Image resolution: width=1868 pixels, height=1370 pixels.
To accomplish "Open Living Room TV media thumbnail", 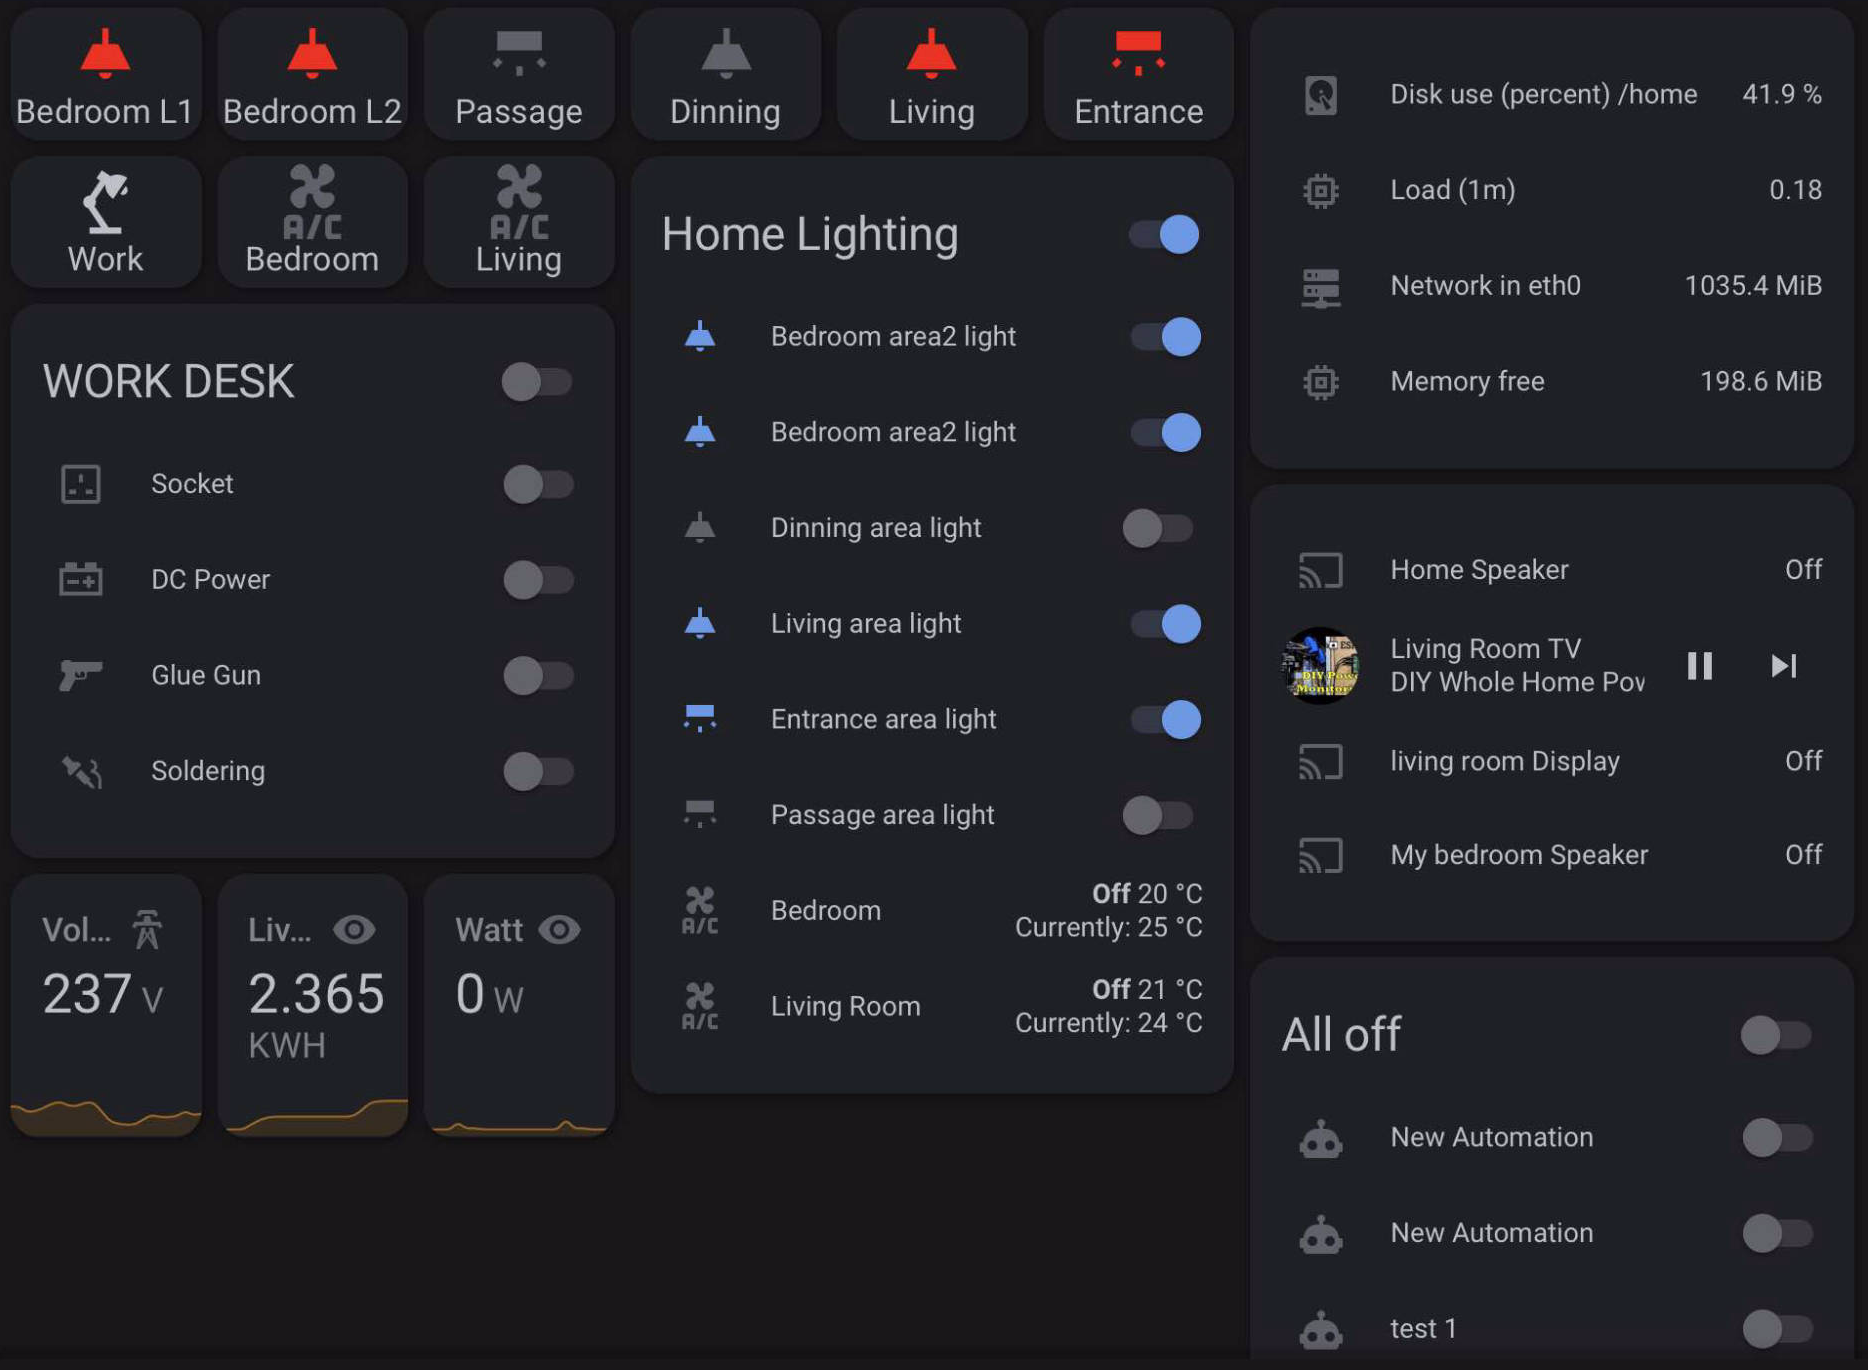I will tap(1321, 666).
